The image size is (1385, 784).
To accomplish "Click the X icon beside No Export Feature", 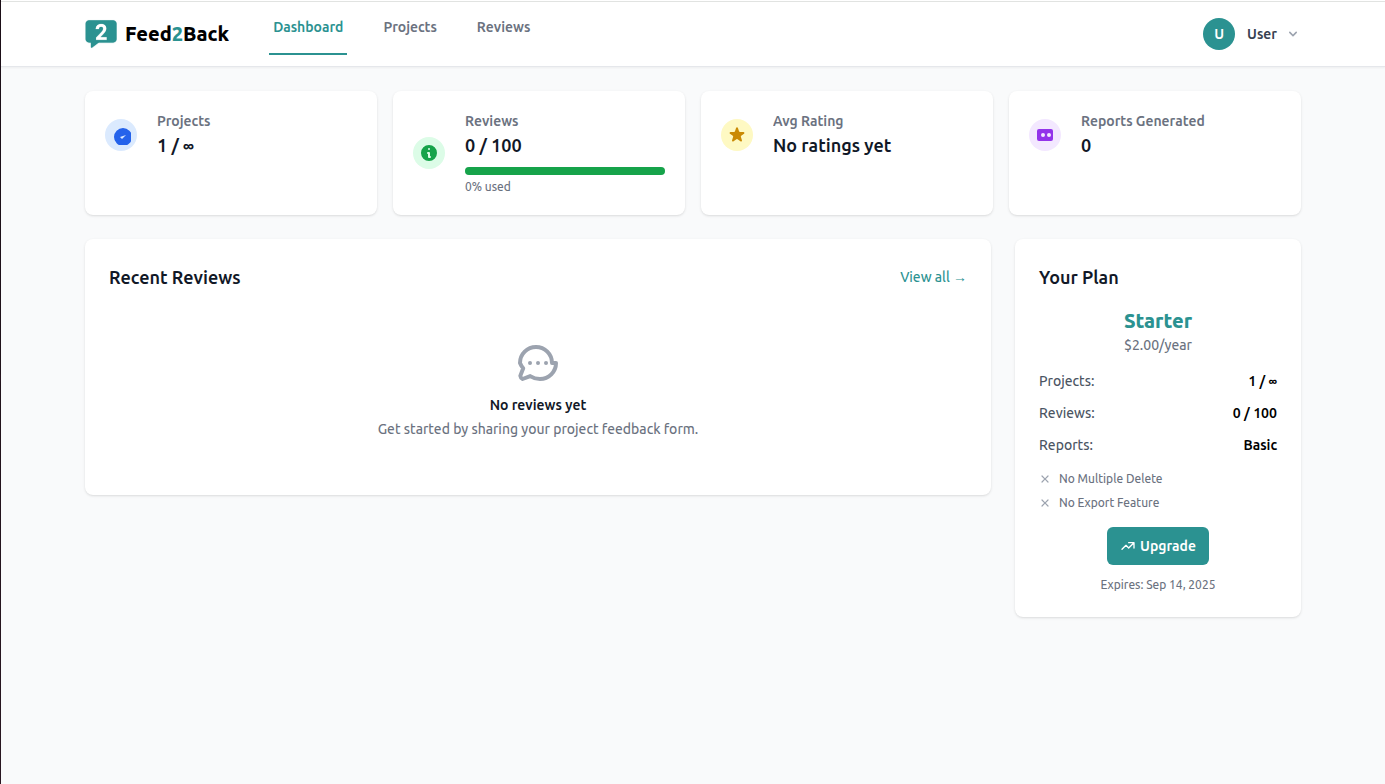I will pyautogui.click(x=1045, y=503).
